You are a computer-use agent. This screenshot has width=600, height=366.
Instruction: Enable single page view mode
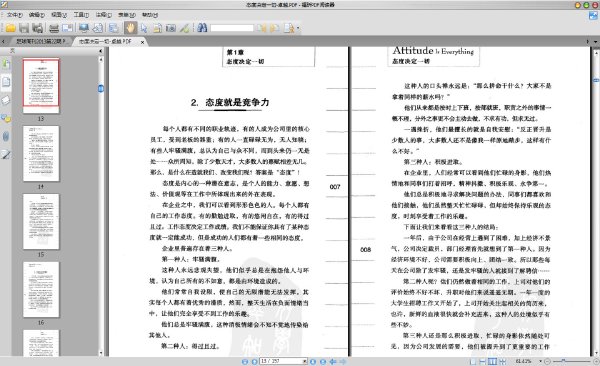click(x=473, y=361)
